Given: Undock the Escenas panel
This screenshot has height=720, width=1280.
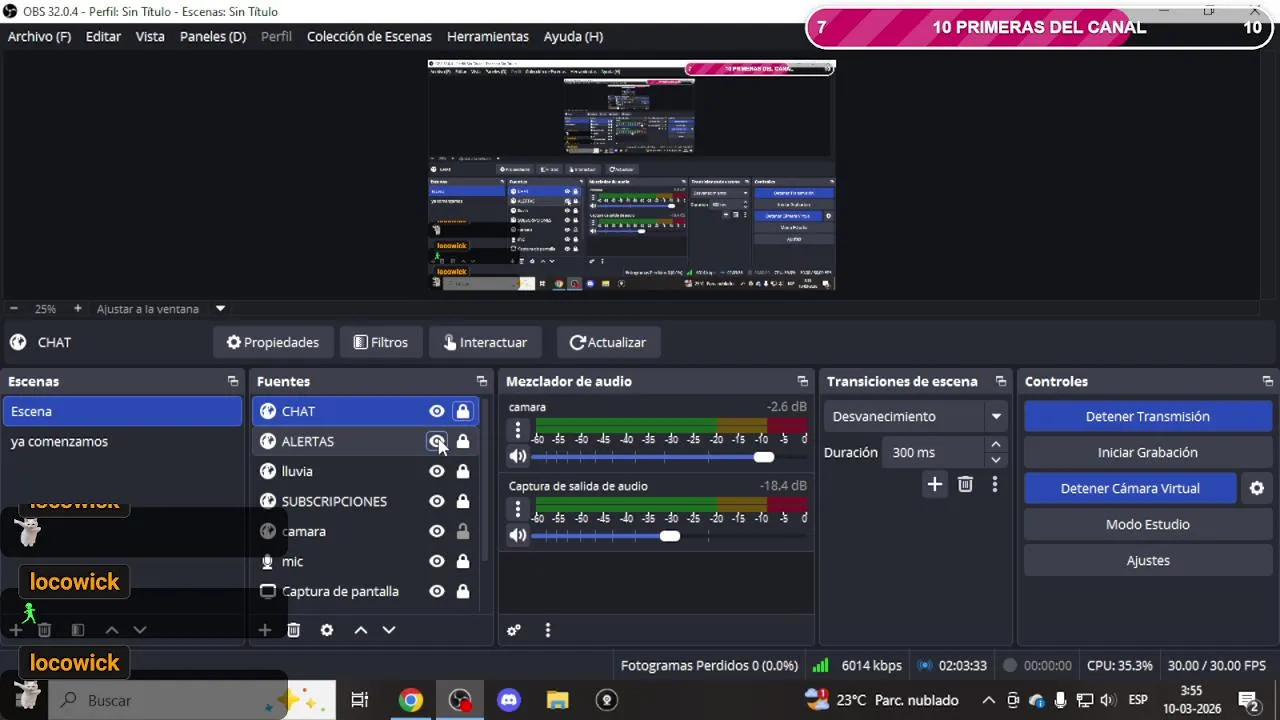Looking at the screenshot, I should tap(232, 381).
